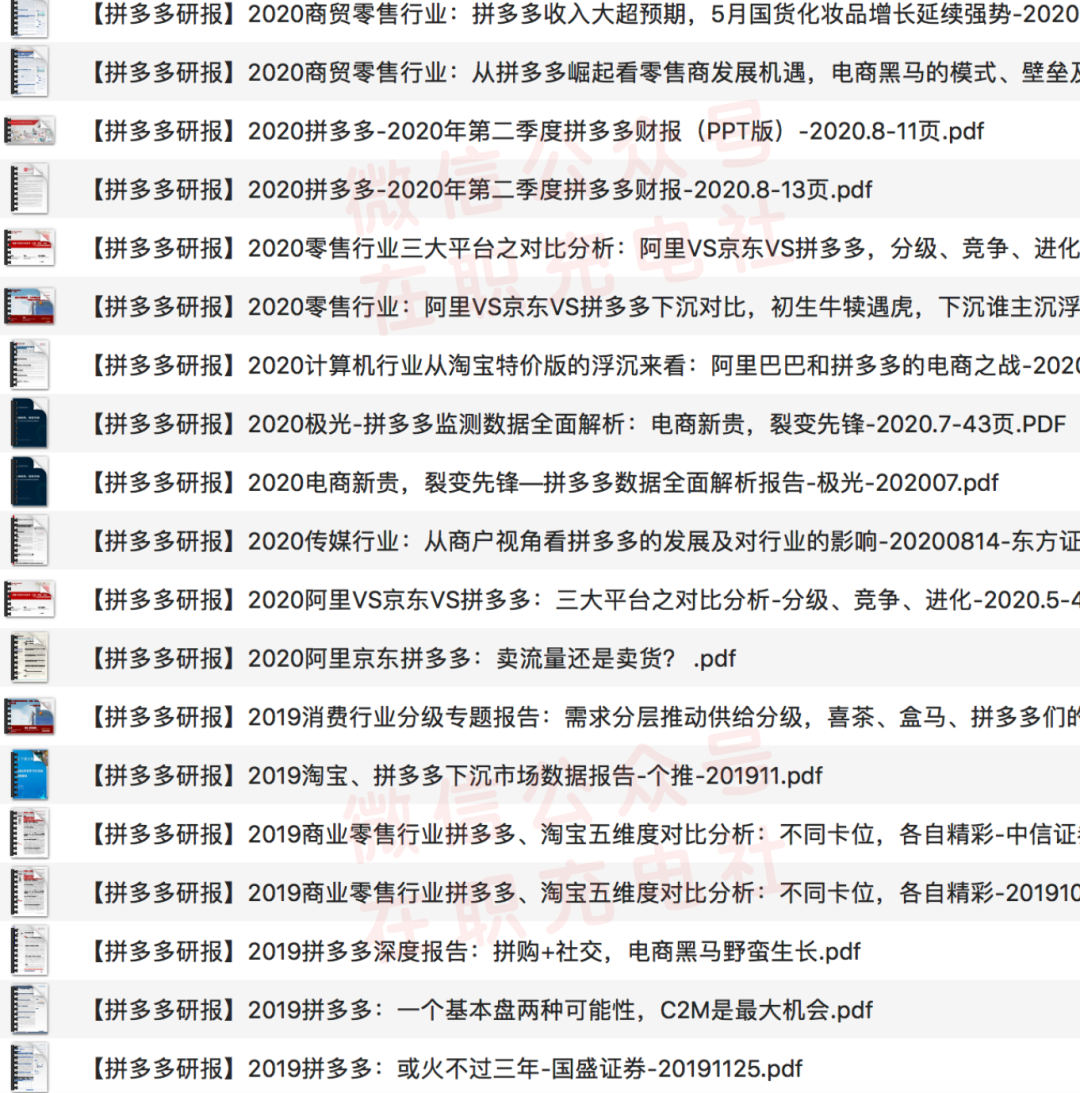
Task: Click the icon of '第二季度拼多多财报-2020.8-13页.pdf'
Action: click(x=29, y=189)
